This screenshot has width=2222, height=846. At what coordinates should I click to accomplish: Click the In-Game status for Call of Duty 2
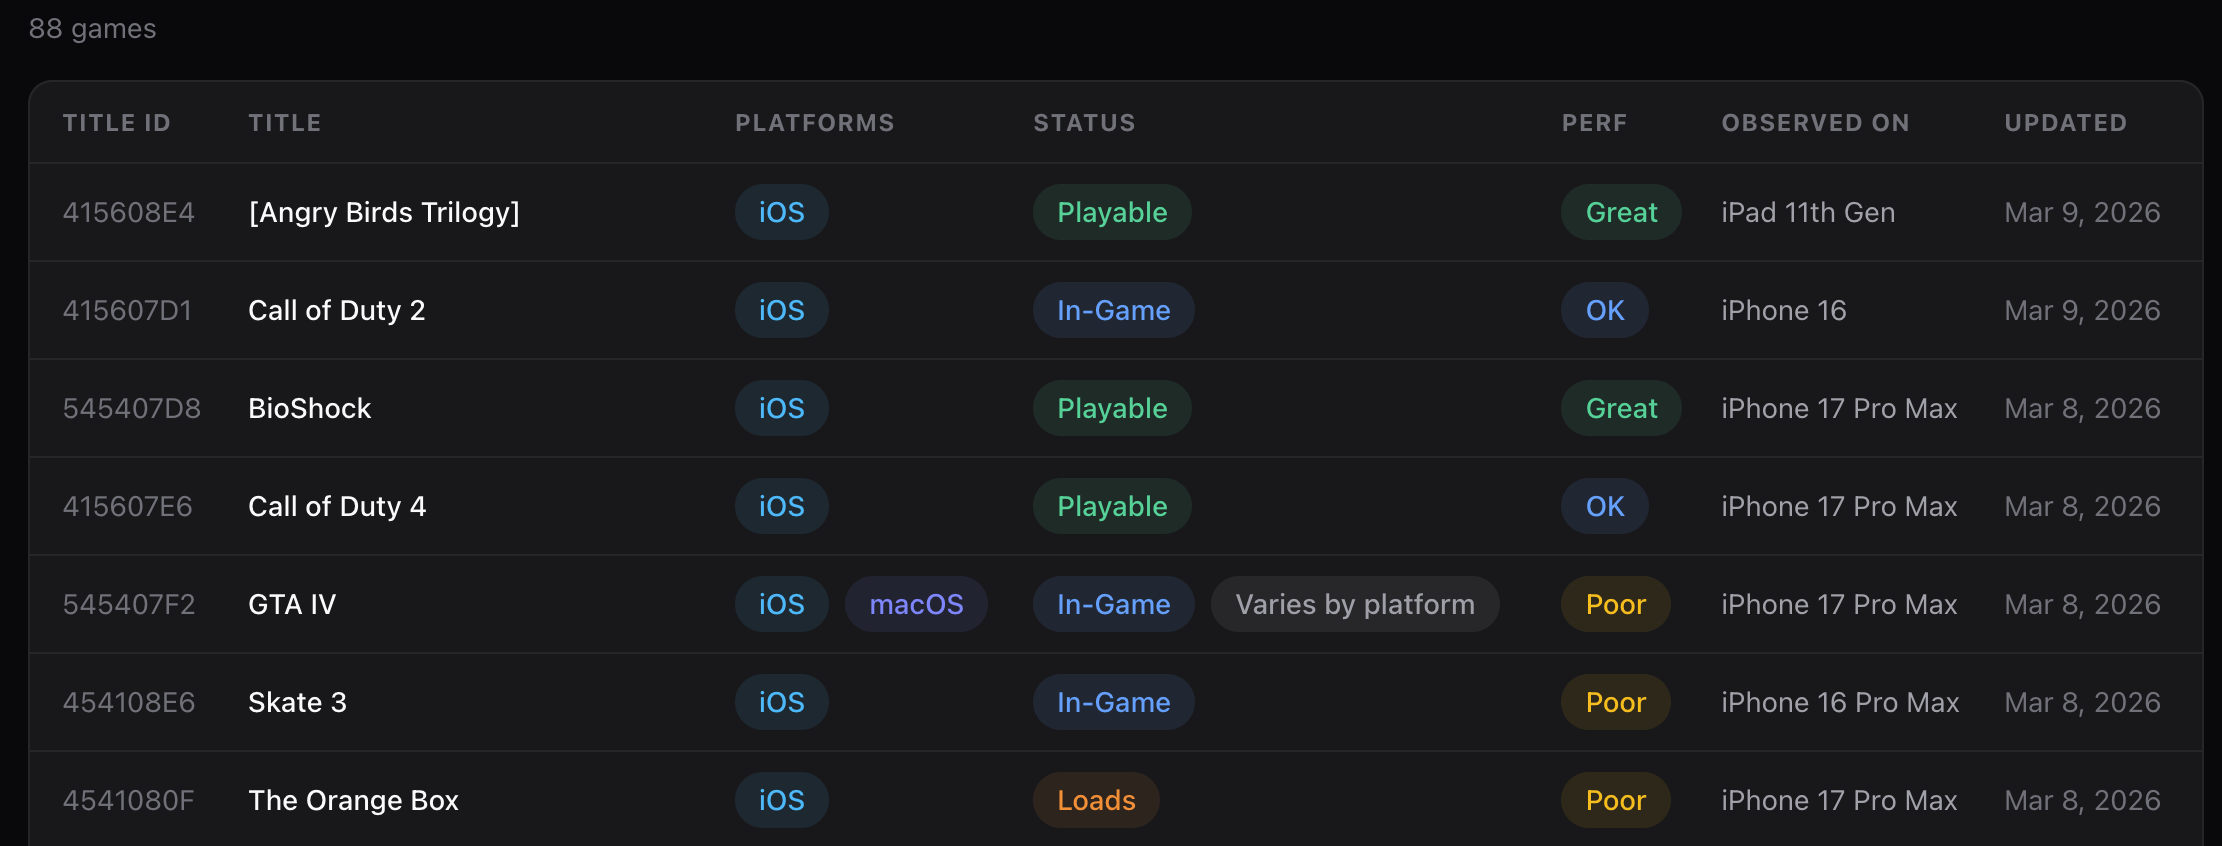tap(1113, 310)
